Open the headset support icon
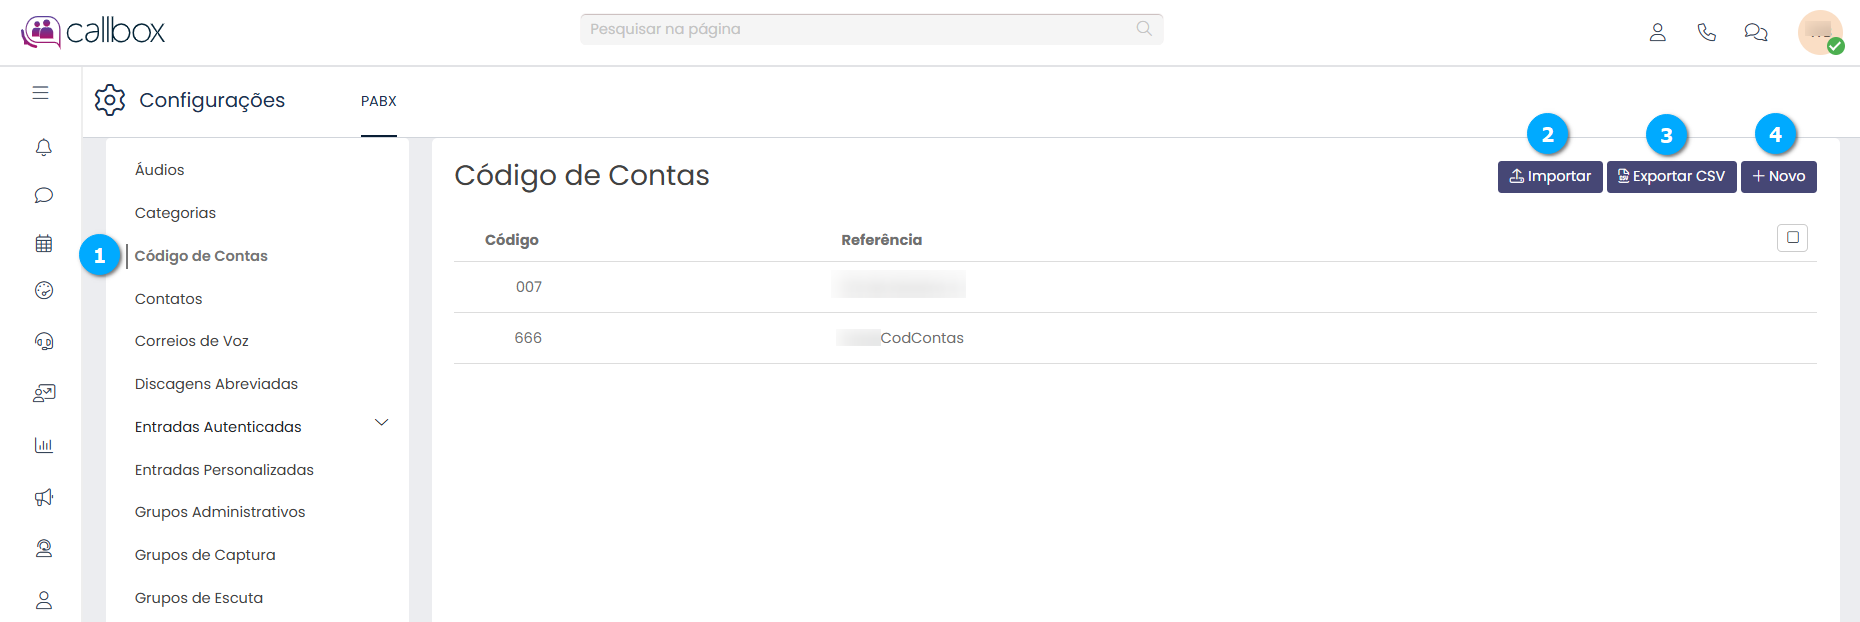Image resolution: width=1860 pixels, height=622 pixels. tap(42, 341)
